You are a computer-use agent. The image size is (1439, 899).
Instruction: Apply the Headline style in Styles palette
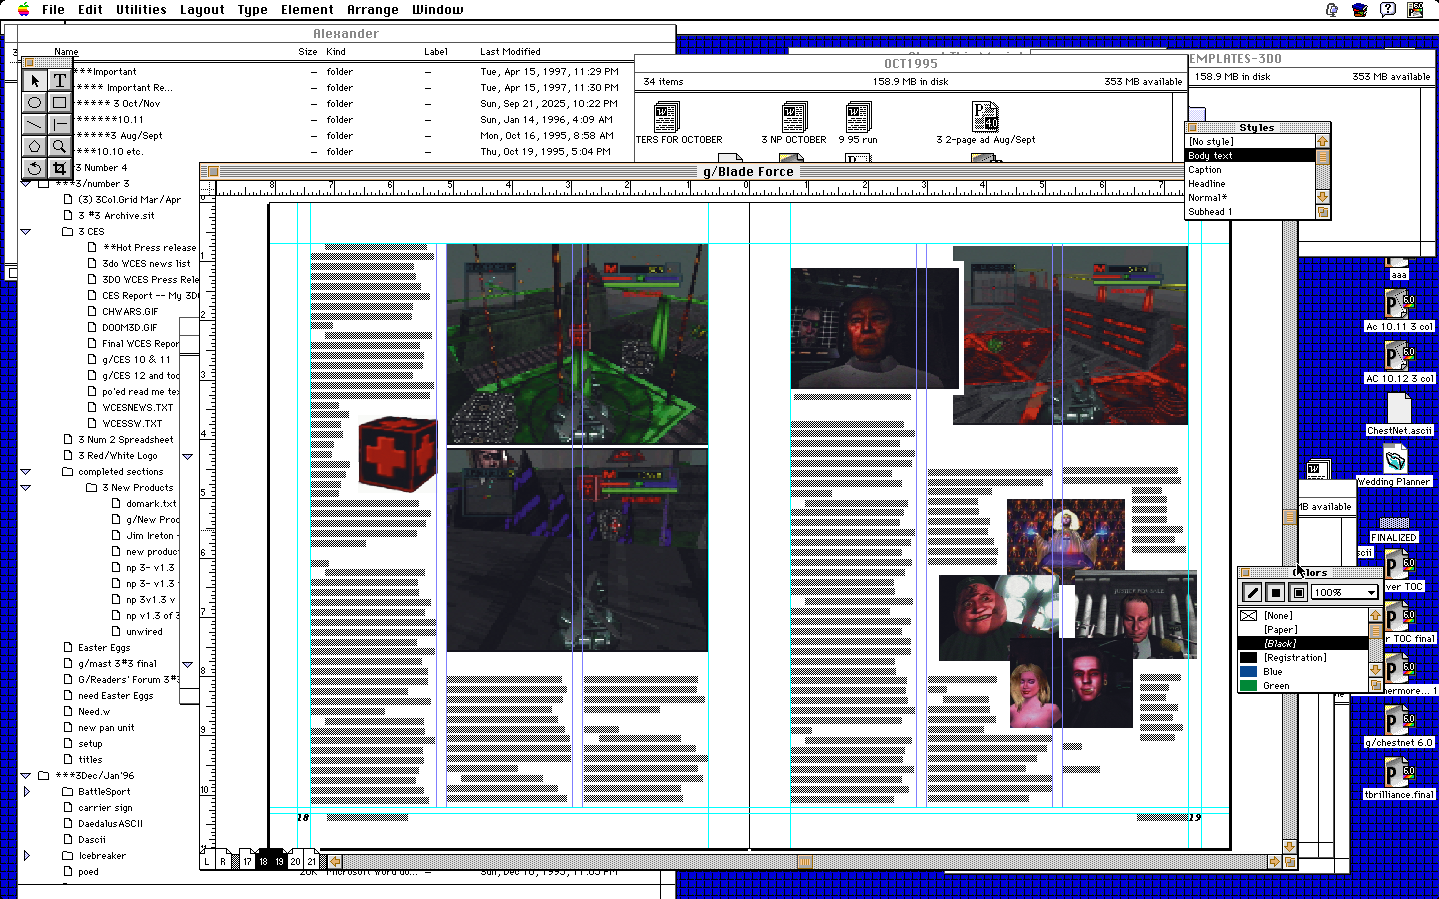click(1207, 184)
